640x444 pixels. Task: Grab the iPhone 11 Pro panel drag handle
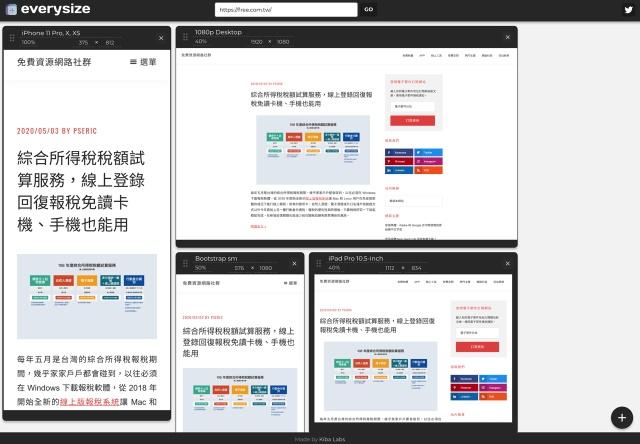pos(12,38)
